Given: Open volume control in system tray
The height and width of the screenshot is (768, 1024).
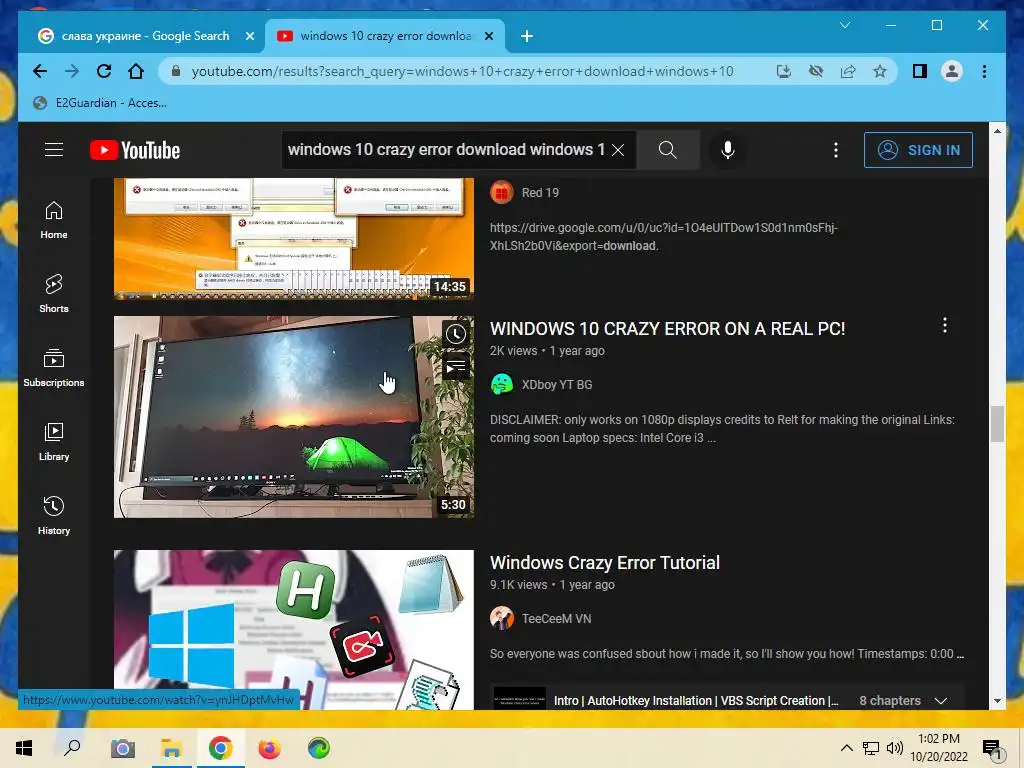Looking at the screenshot, I should pos(895,748).
